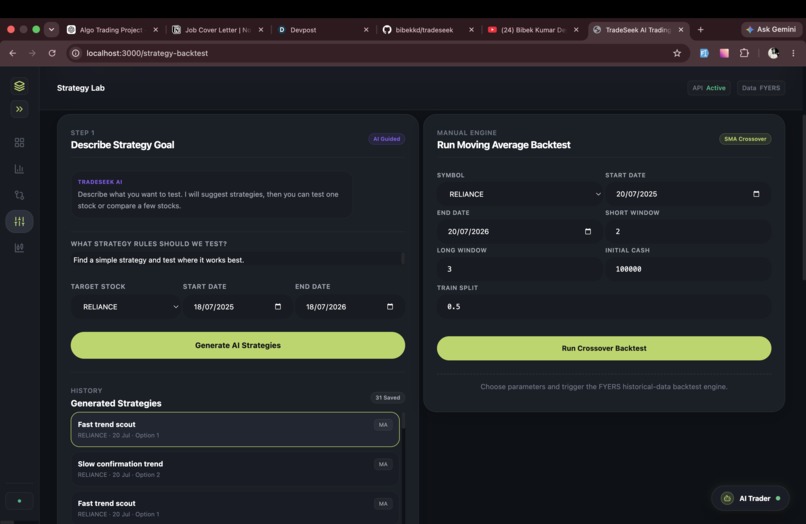Viewport: 806px width, 524px height.
Task: Open calendar icon for 20/07/2025 date
Action: click(756, 194)
